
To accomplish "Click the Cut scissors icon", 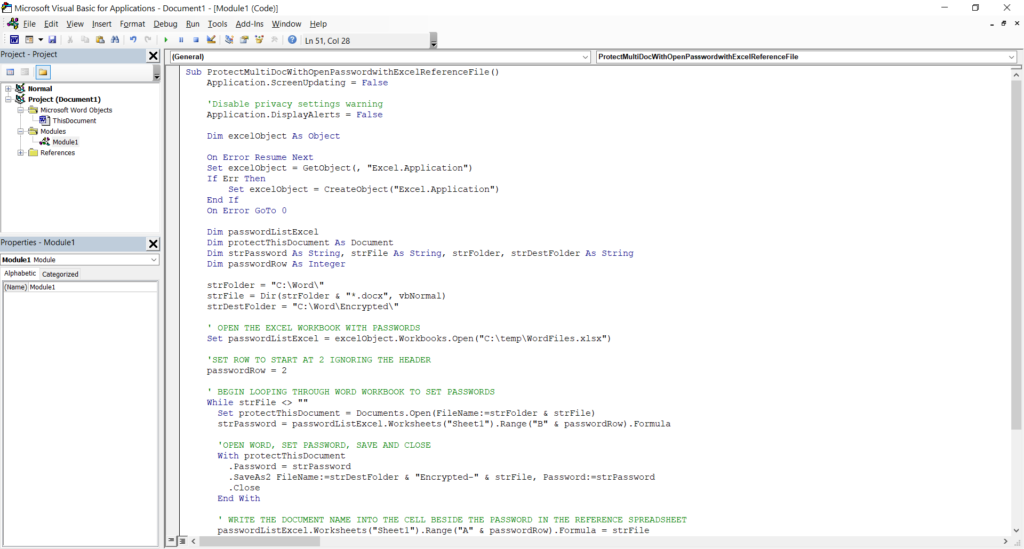I will [70, 40].
